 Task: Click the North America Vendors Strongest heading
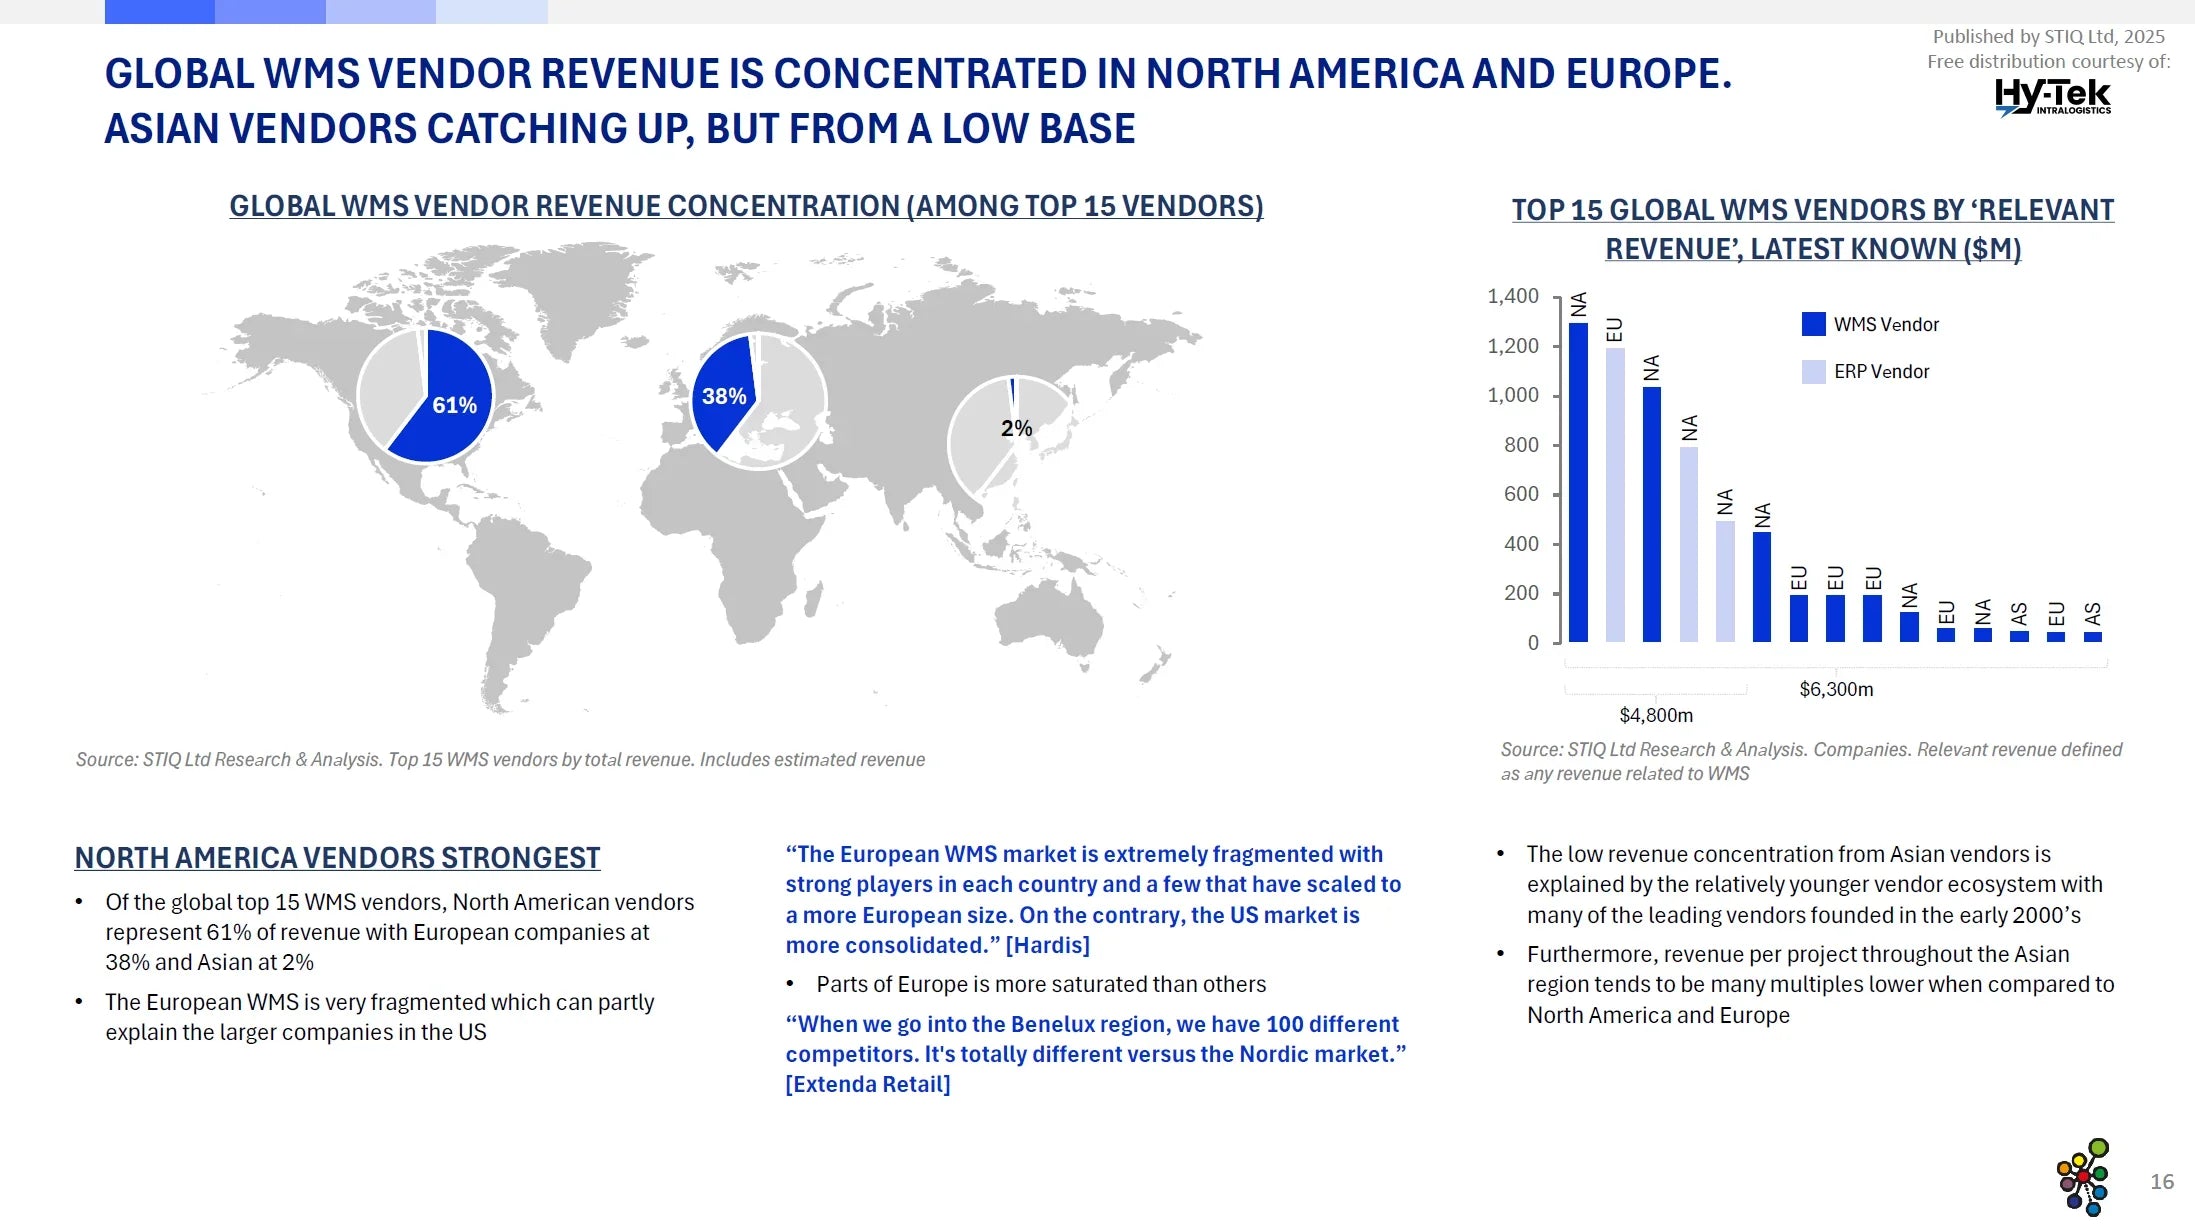pos(337,858)
